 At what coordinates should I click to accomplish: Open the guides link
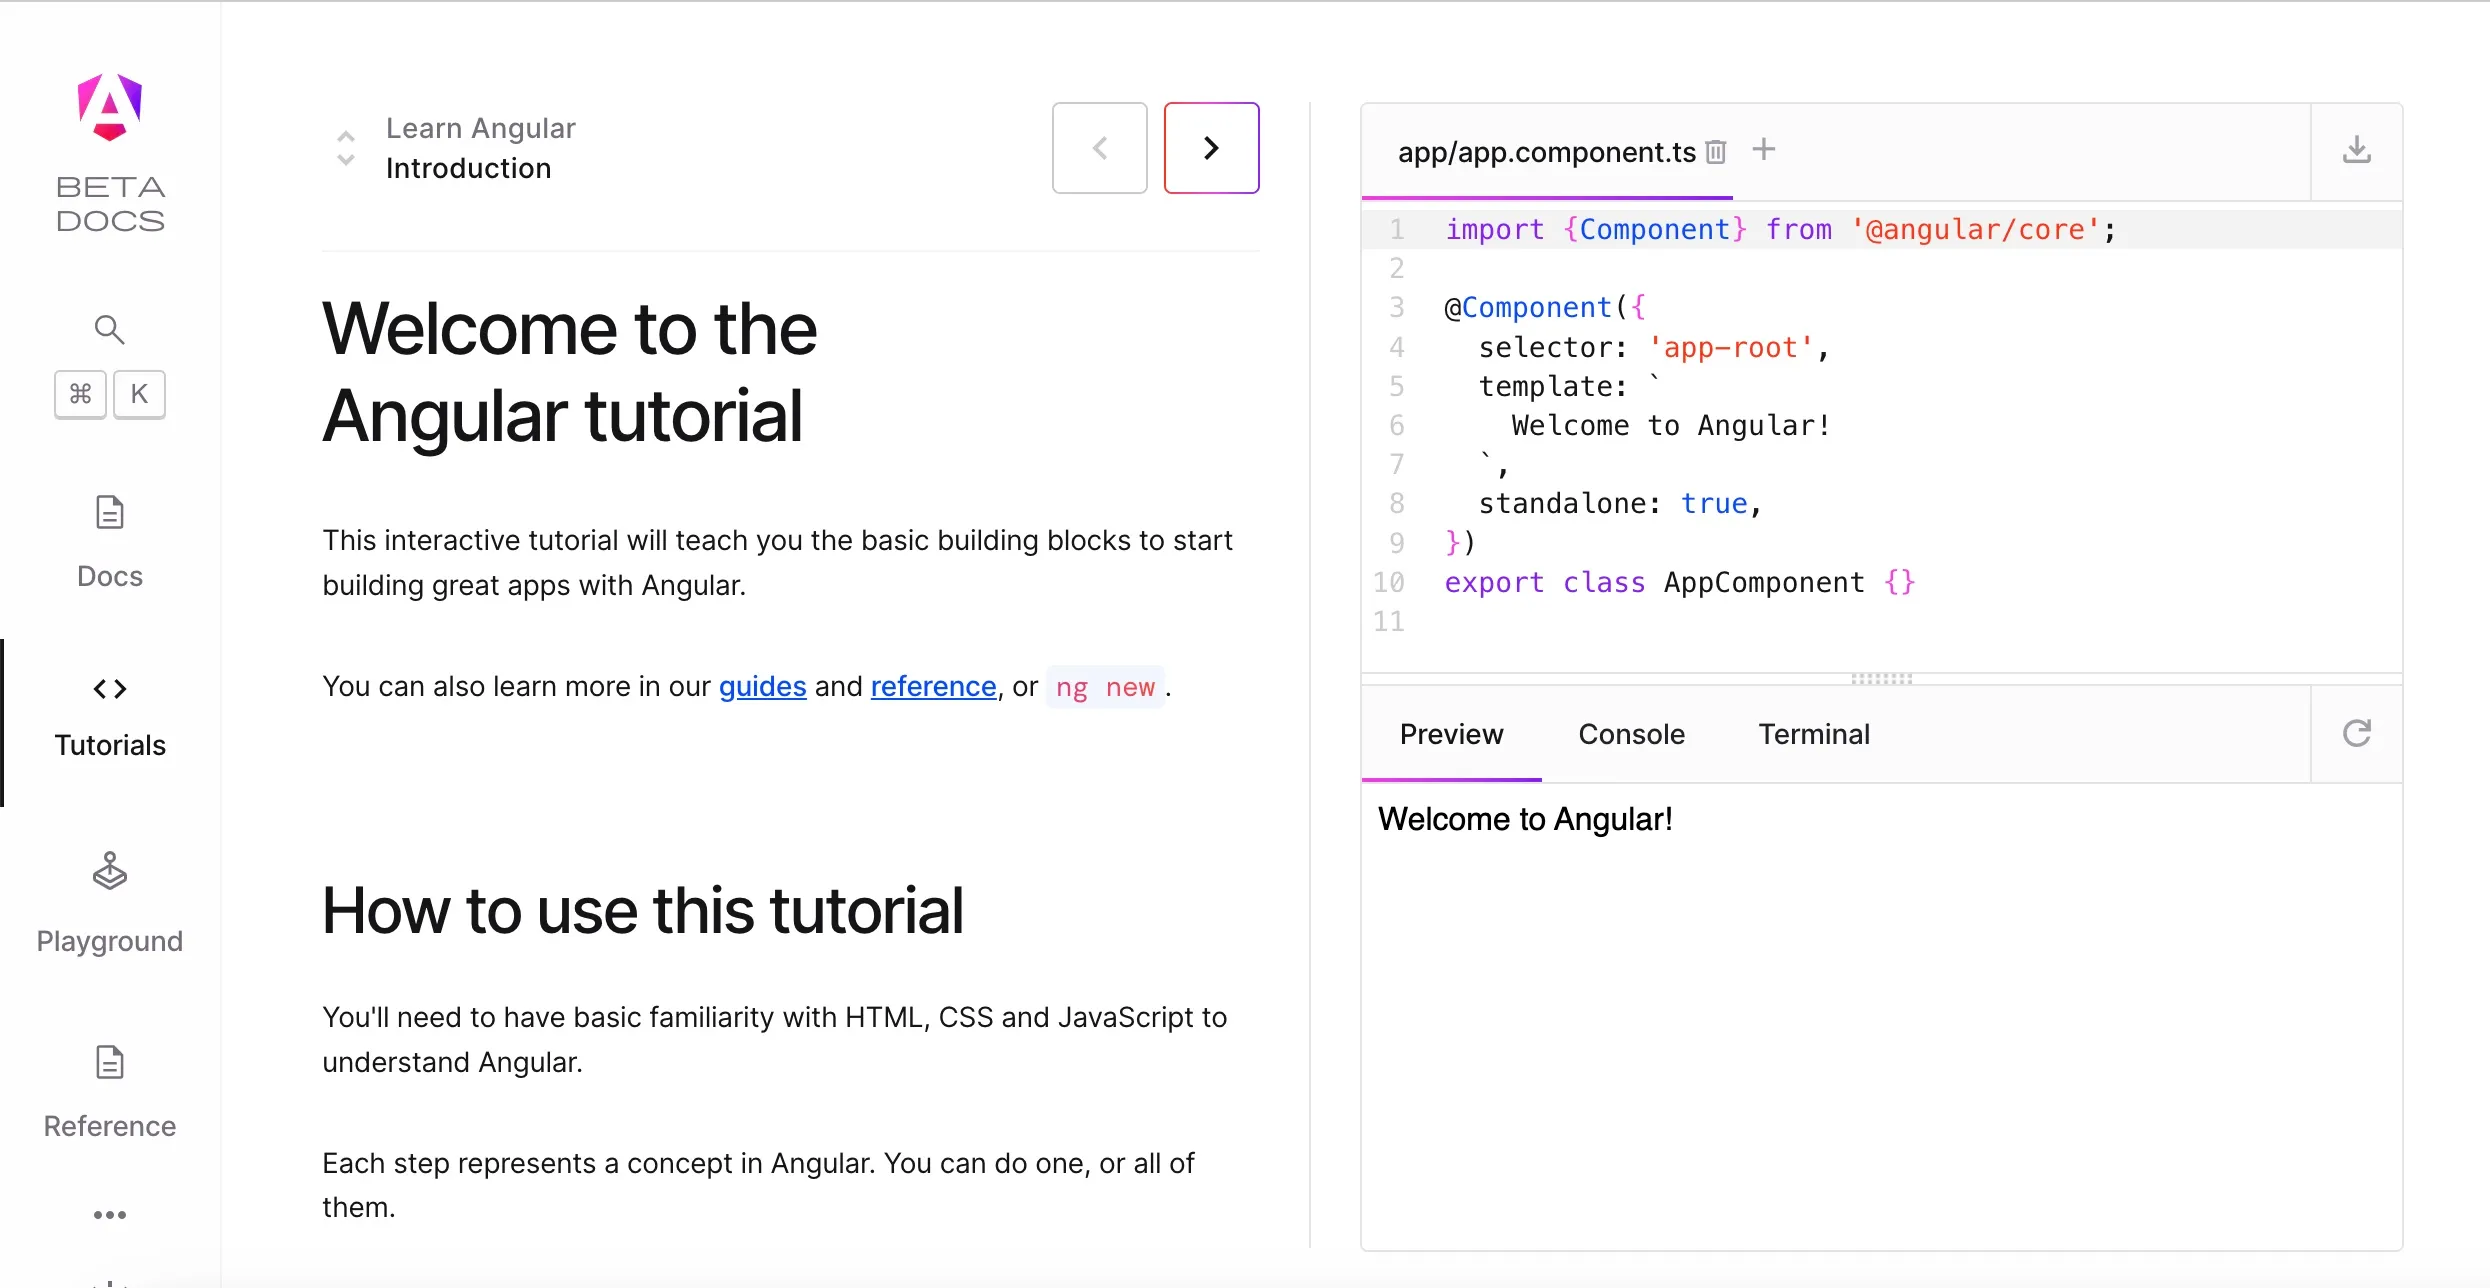point(762,686)
